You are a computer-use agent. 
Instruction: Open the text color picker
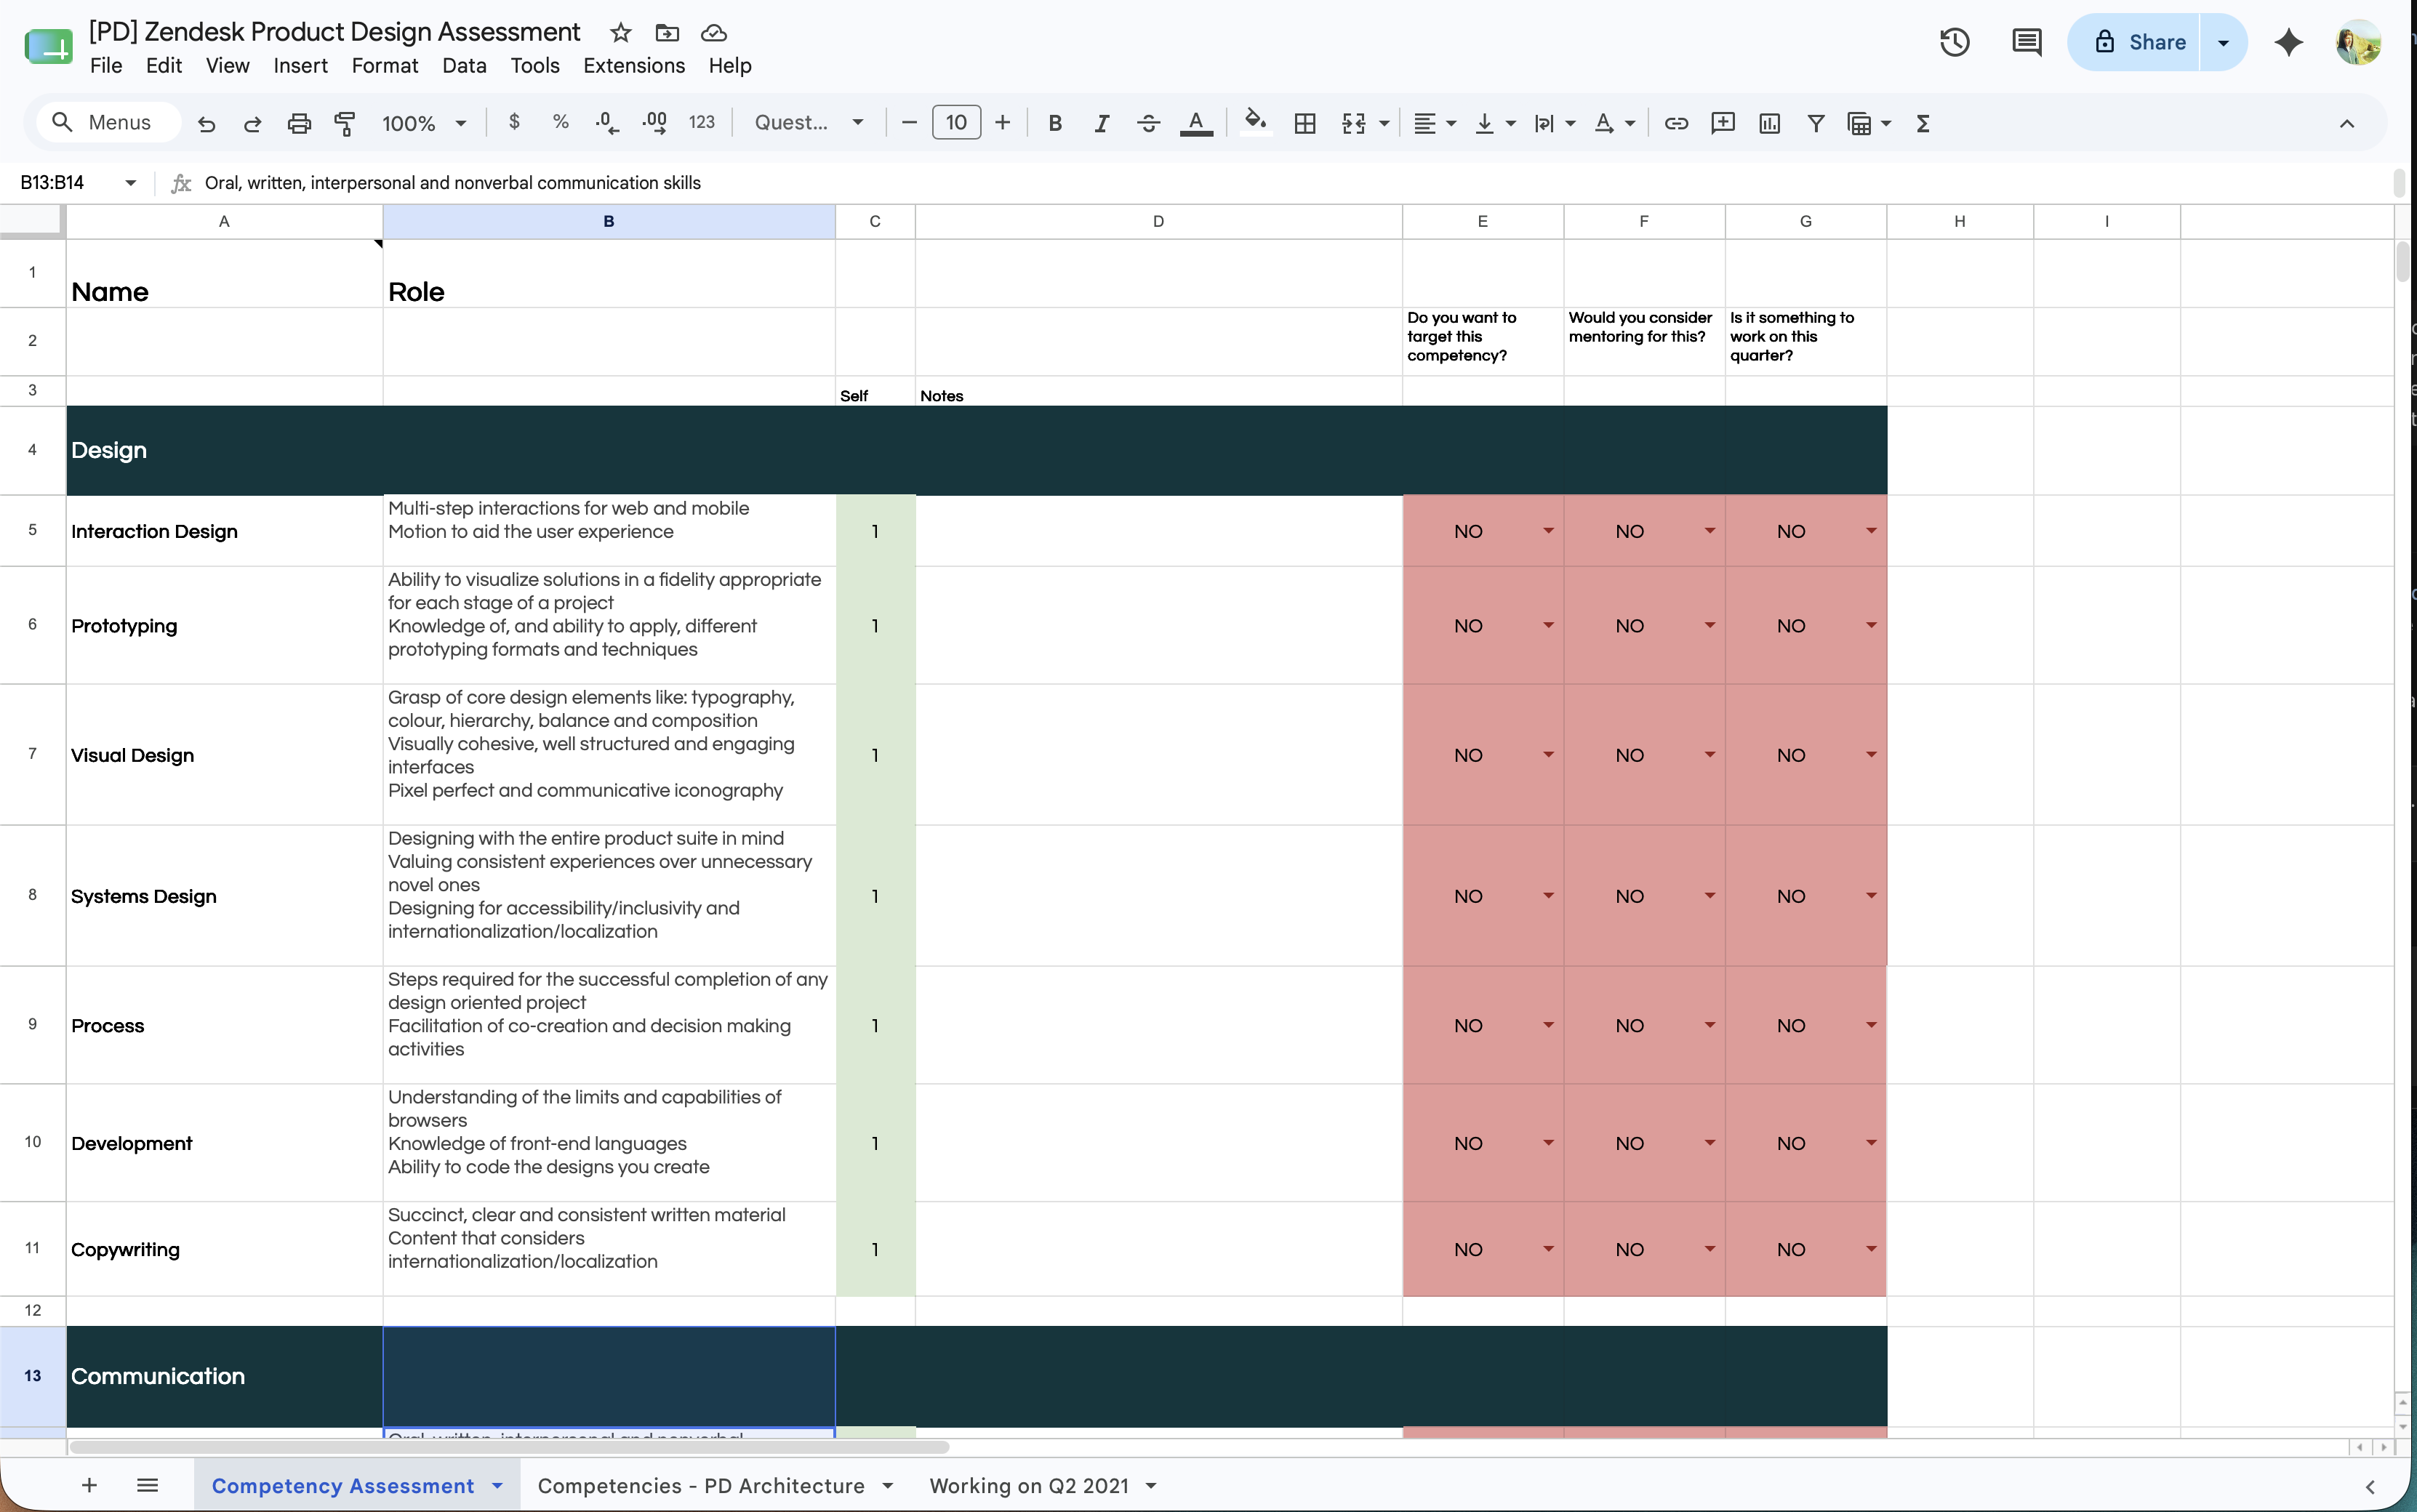[1196, 123]
